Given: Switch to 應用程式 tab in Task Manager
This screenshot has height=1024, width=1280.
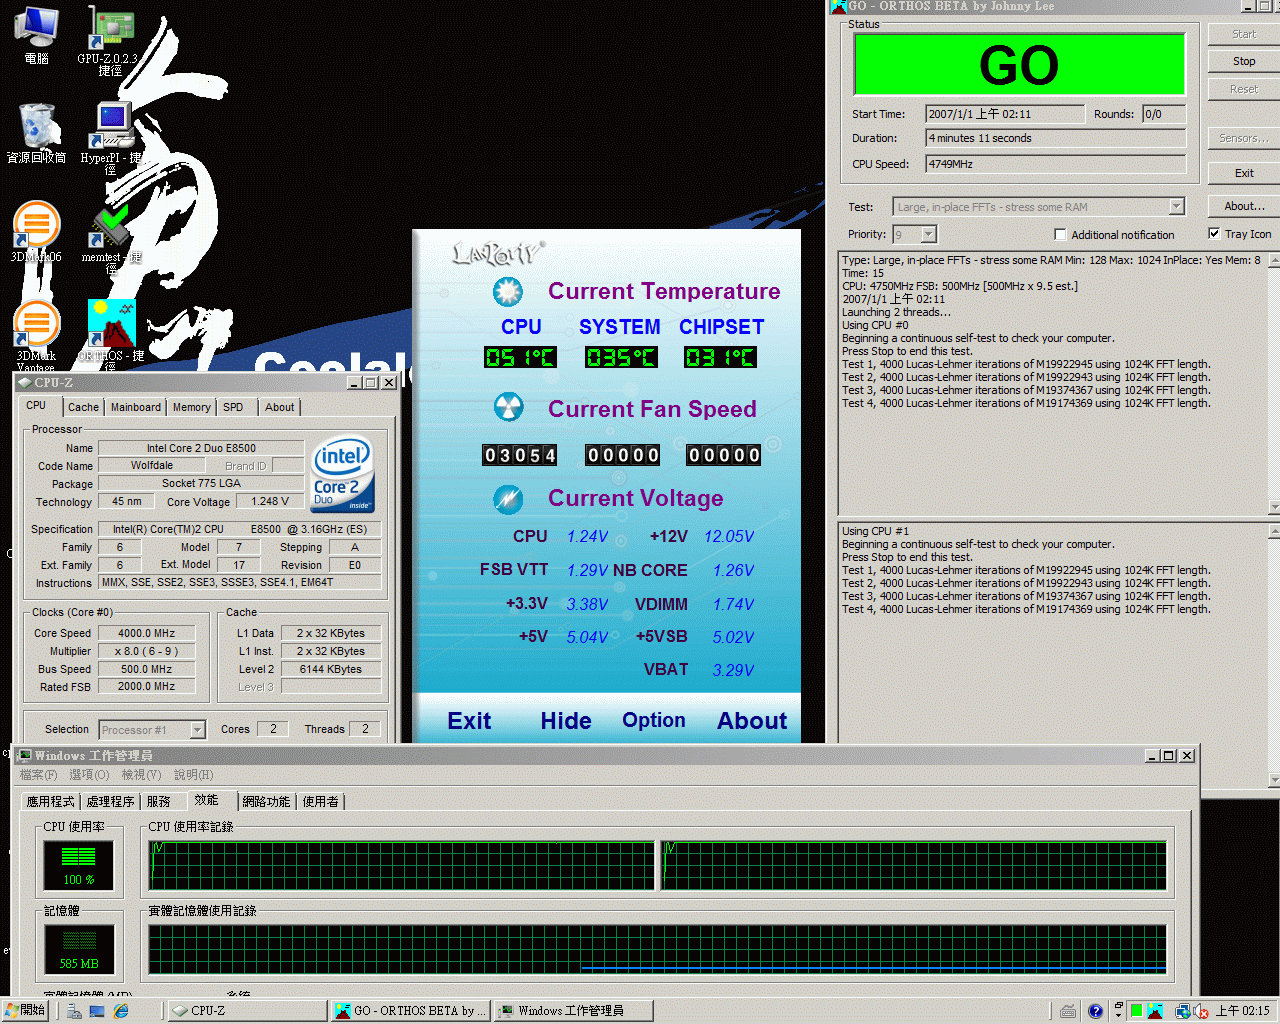Looking at the screenshot, I should pyautogui.click(x=50, y=802).
